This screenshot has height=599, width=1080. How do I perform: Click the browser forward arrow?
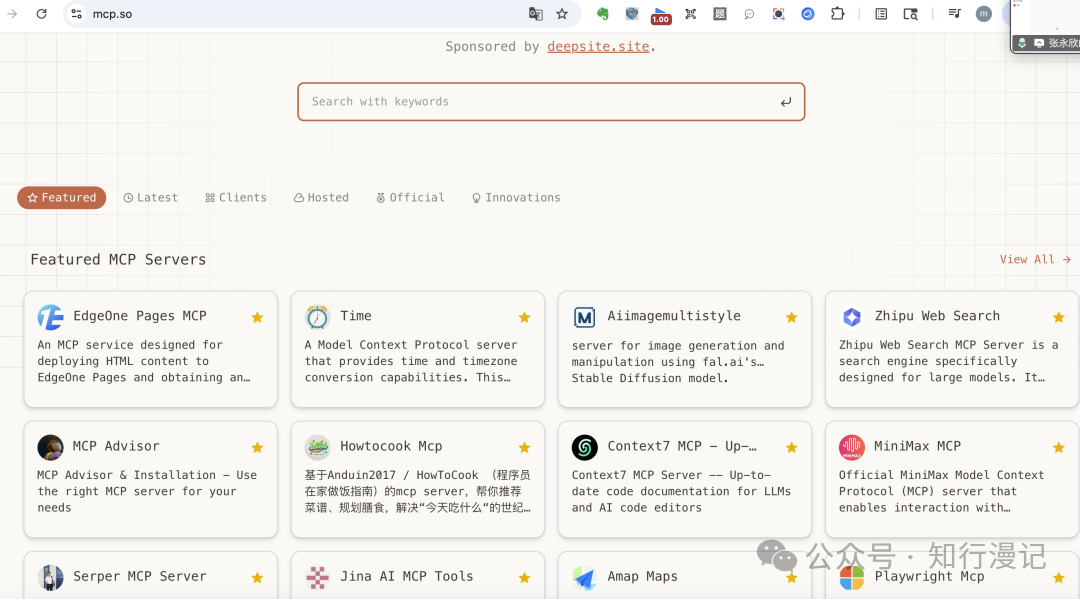(12, 14)
